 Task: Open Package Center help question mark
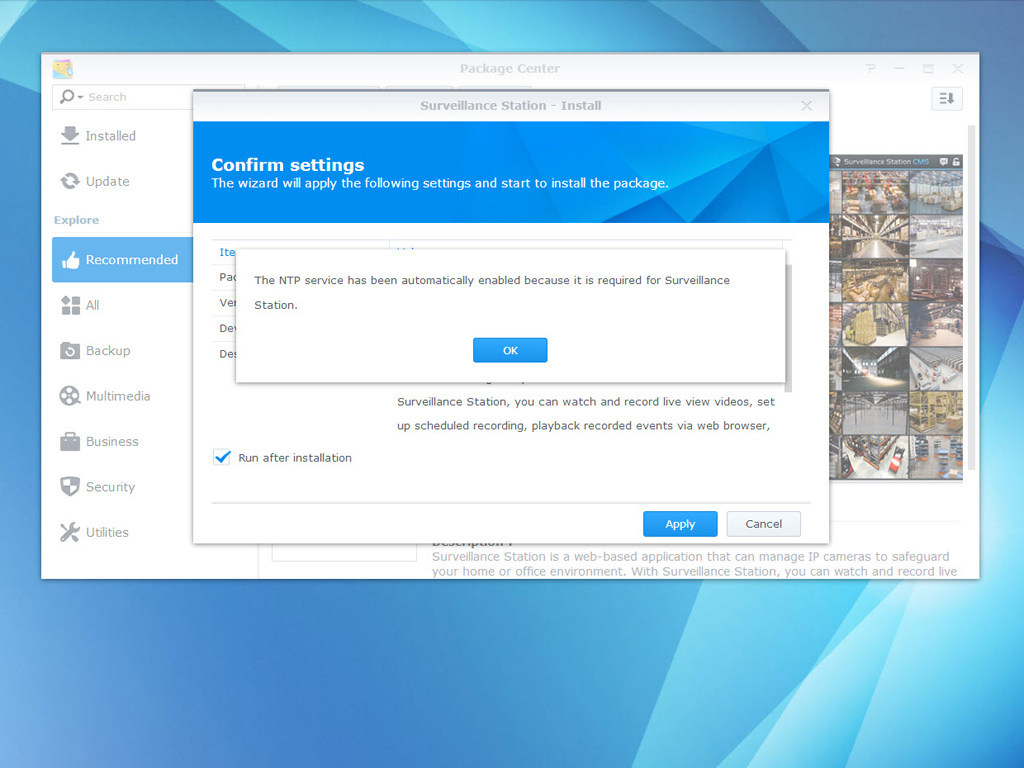(871, 69)
